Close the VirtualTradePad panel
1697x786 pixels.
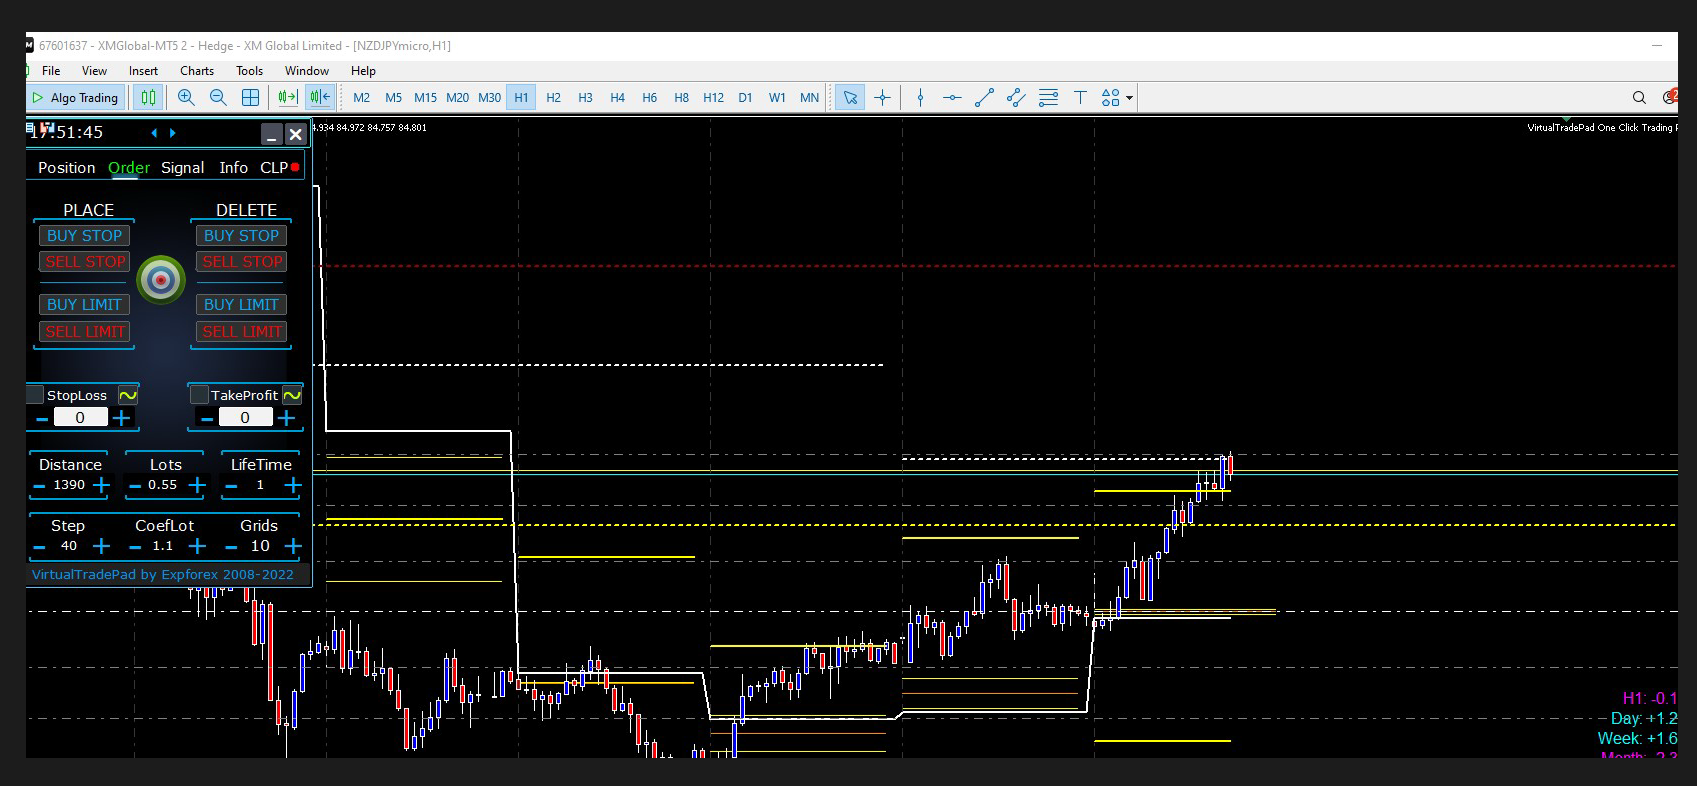[295, 134]
